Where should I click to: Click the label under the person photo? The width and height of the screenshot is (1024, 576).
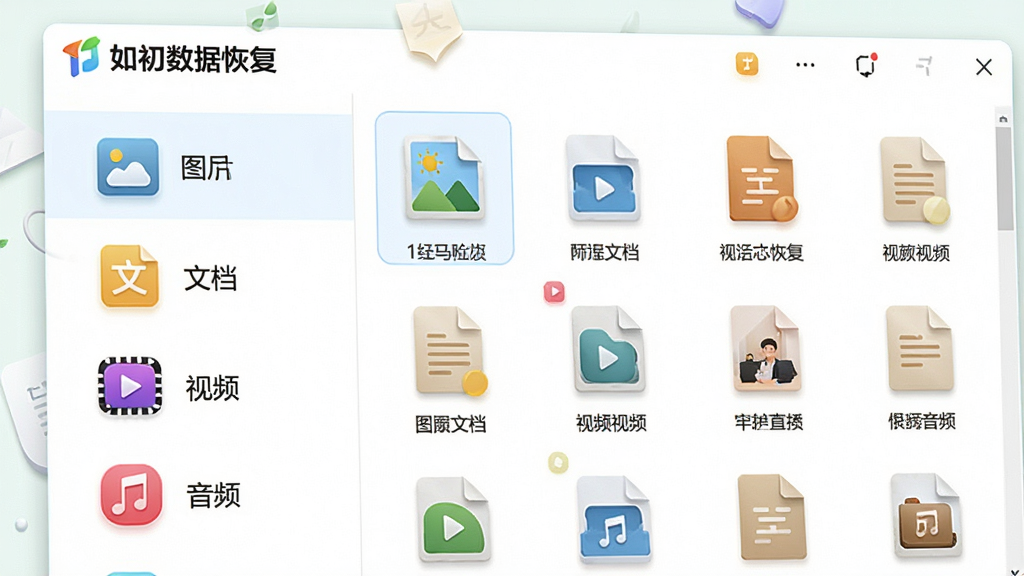tap(769, 423)
